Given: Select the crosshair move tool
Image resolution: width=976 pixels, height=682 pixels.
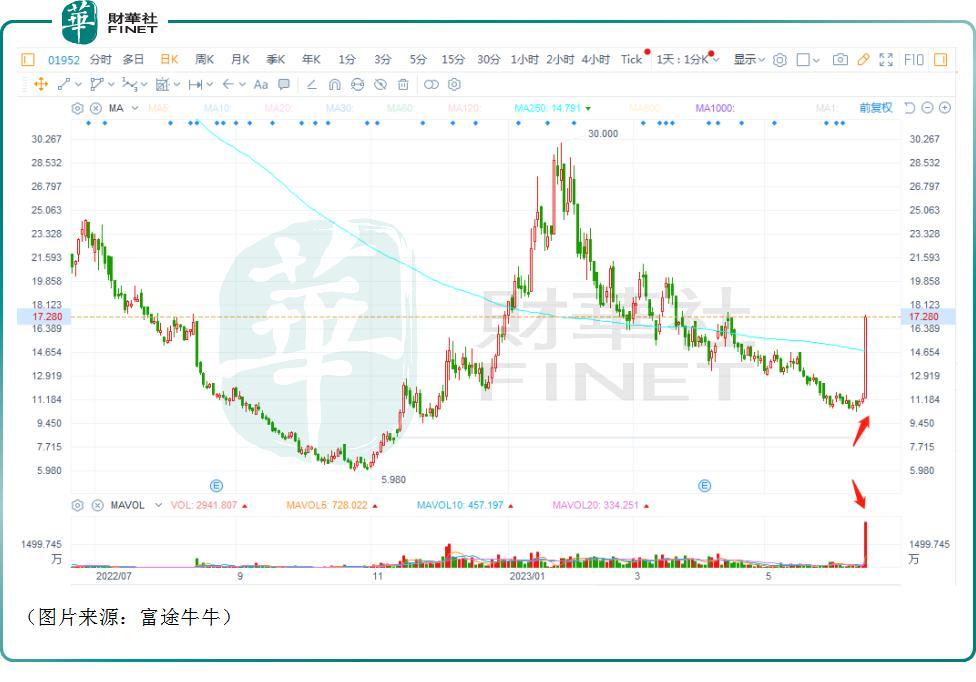Looking at the screenshot, I should point(40,84).
